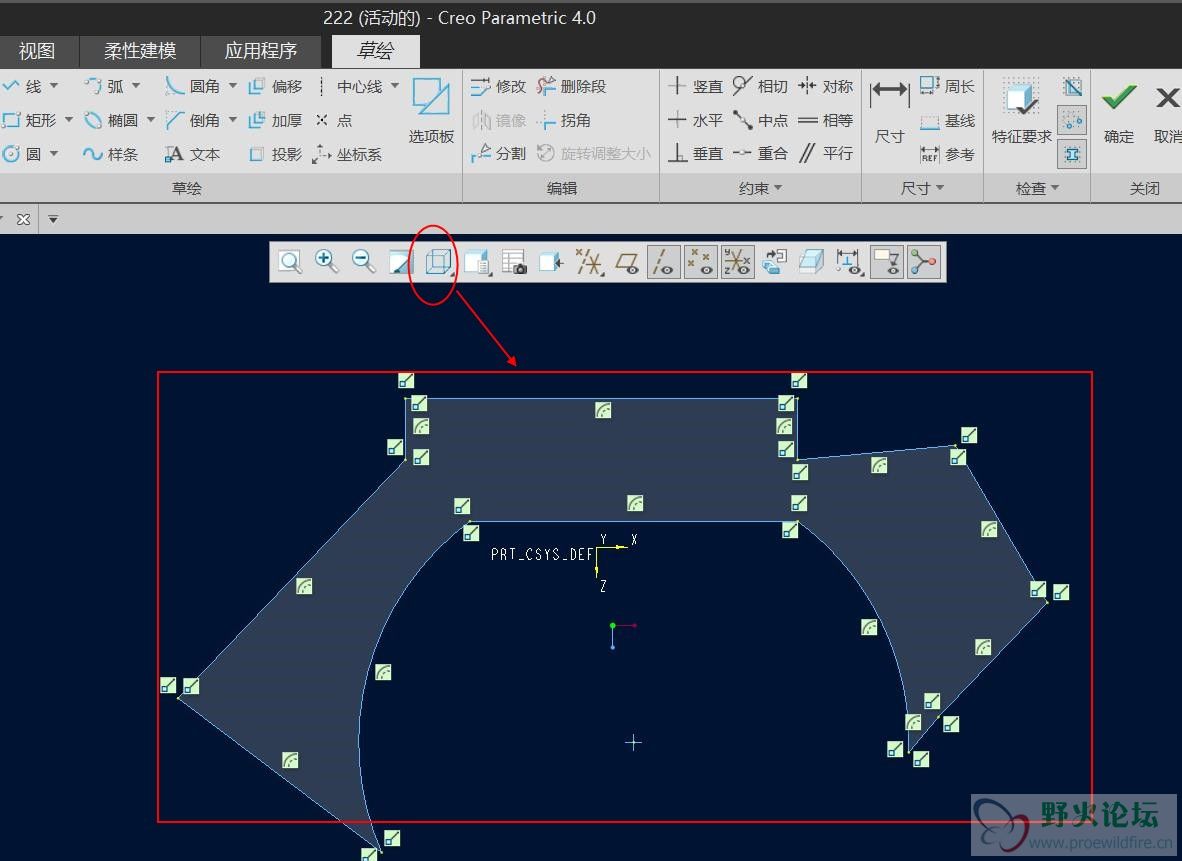1182x861 pixels.
Task: Select the Point (点) tool
Action: 334,120
